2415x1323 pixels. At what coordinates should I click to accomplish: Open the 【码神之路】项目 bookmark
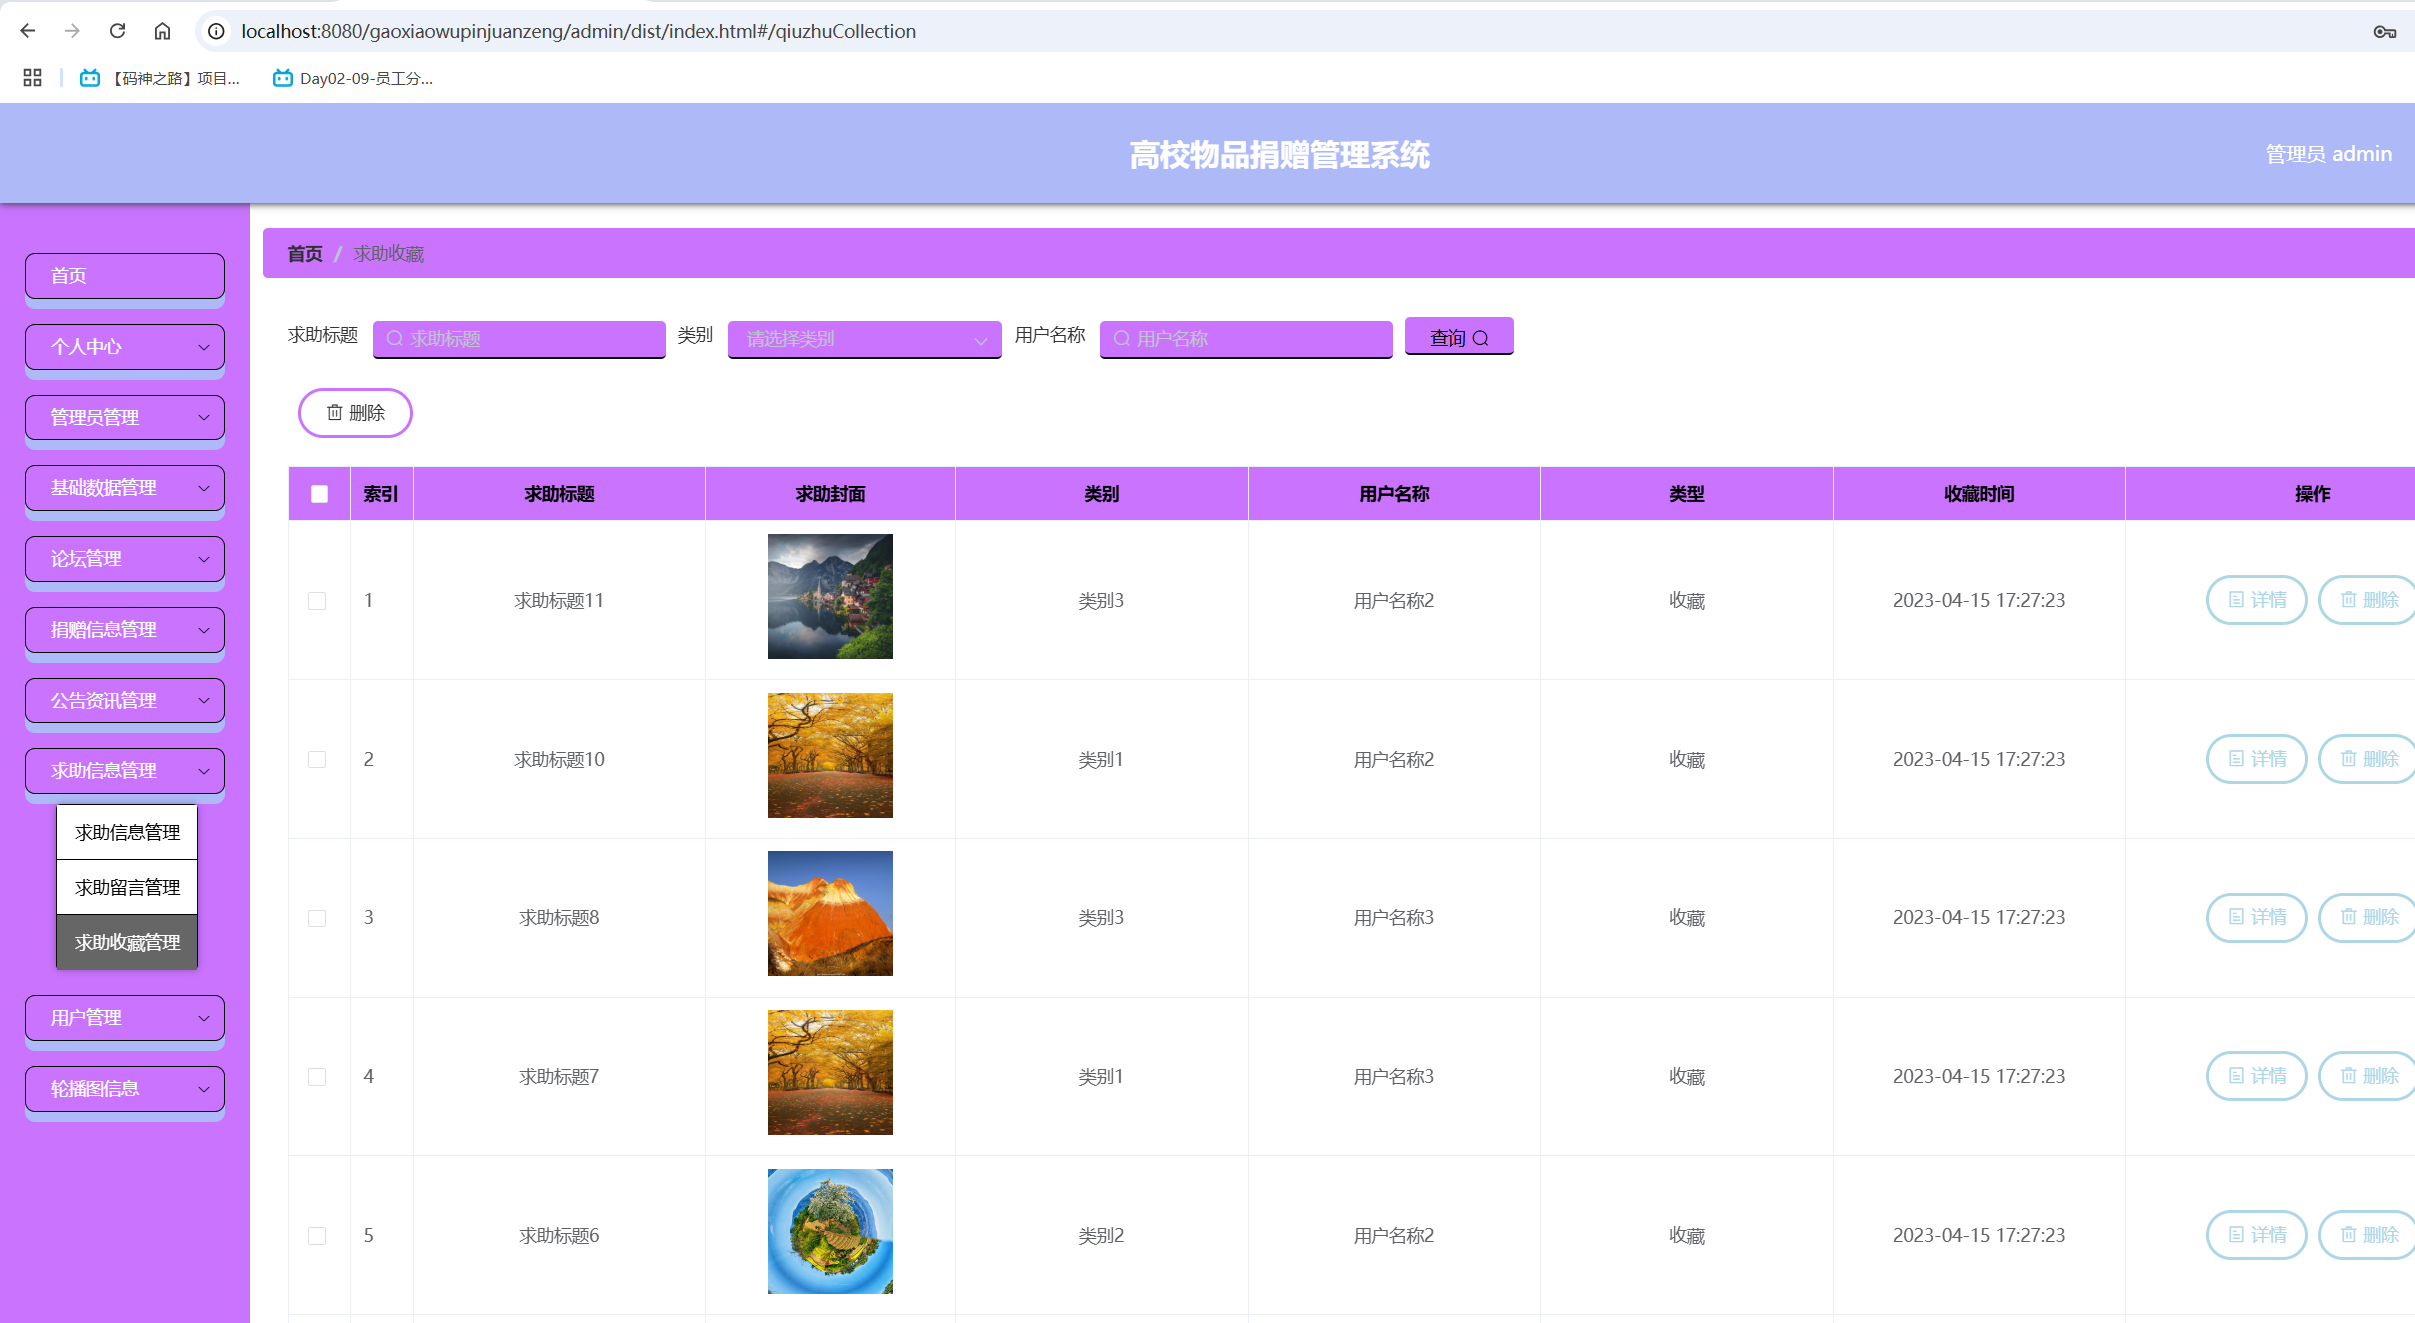(x=160, y=78)
